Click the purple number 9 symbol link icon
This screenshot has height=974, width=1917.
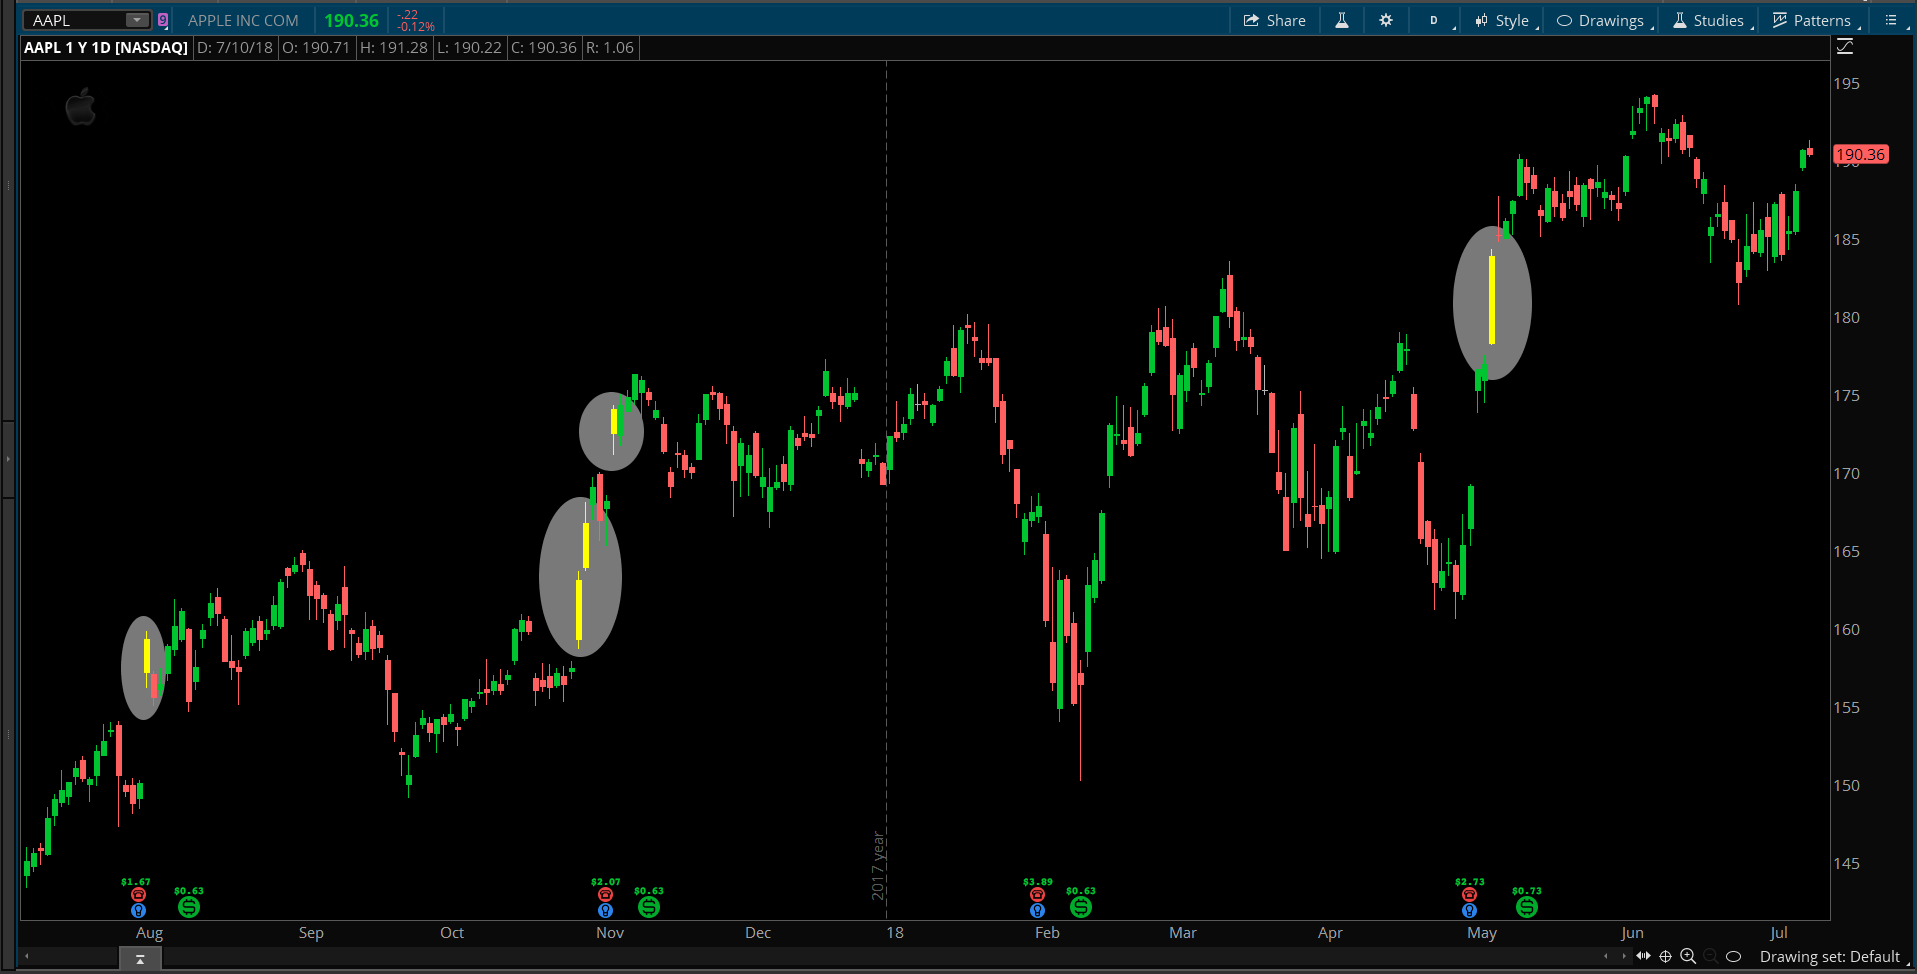(163, 20)
